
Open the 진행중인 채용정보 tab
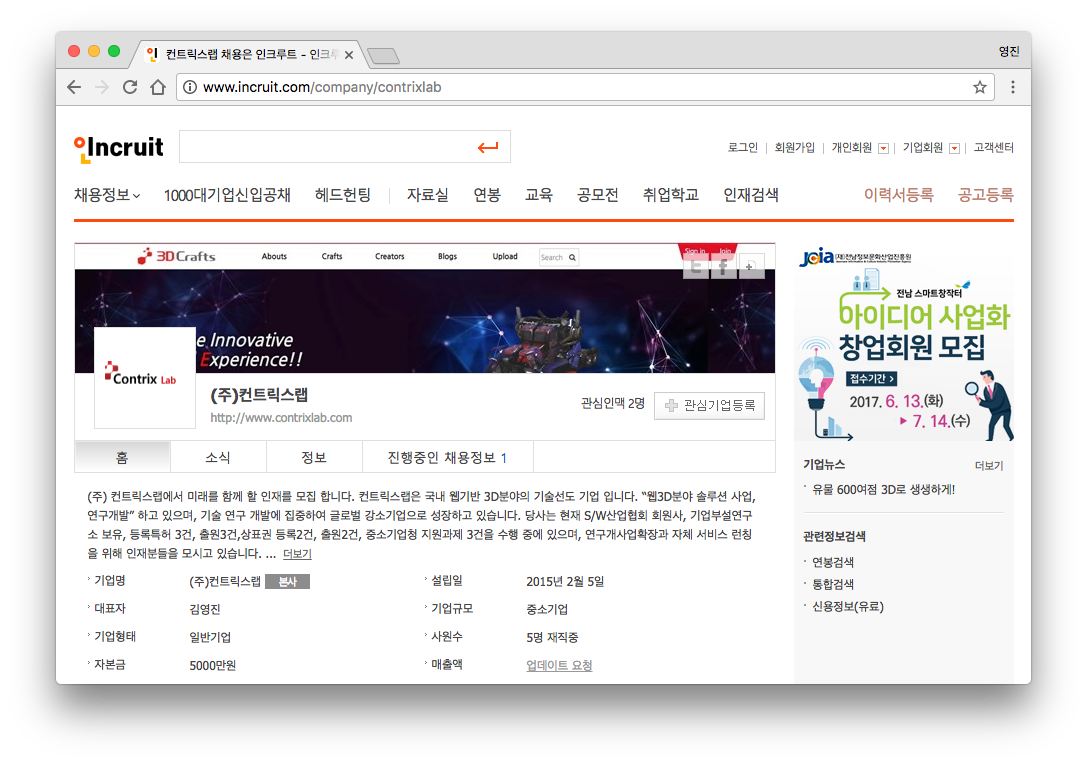448,458
